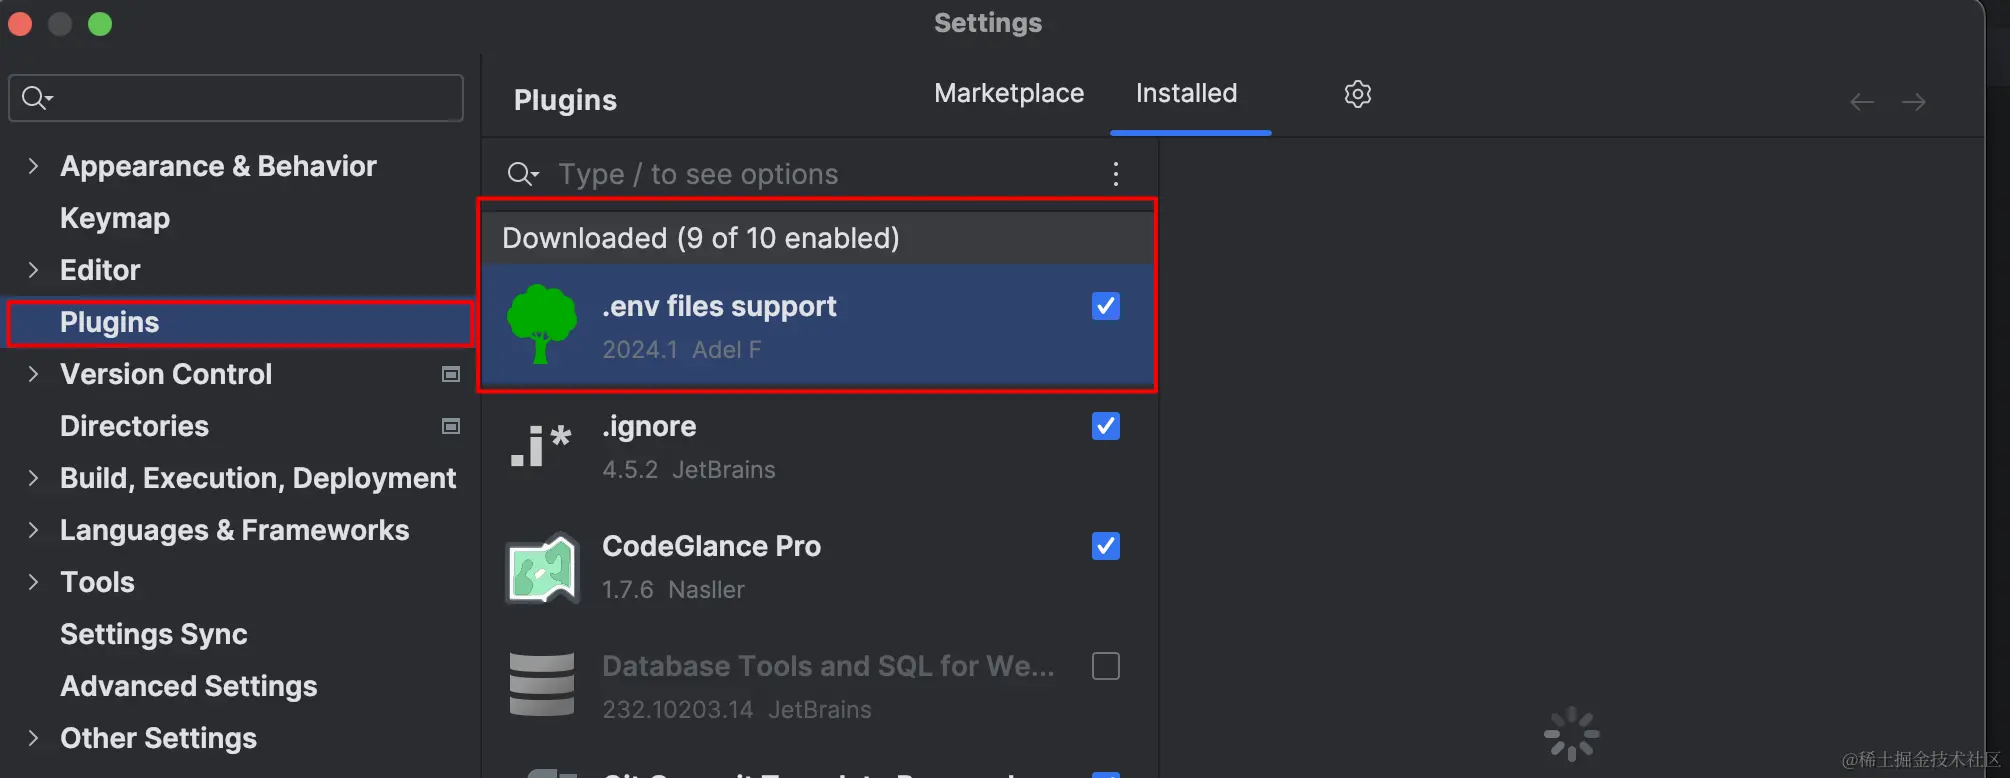Click the three-dot options in plugin search
Viewport: 2010px width, 778px height.
[1116, 174]
